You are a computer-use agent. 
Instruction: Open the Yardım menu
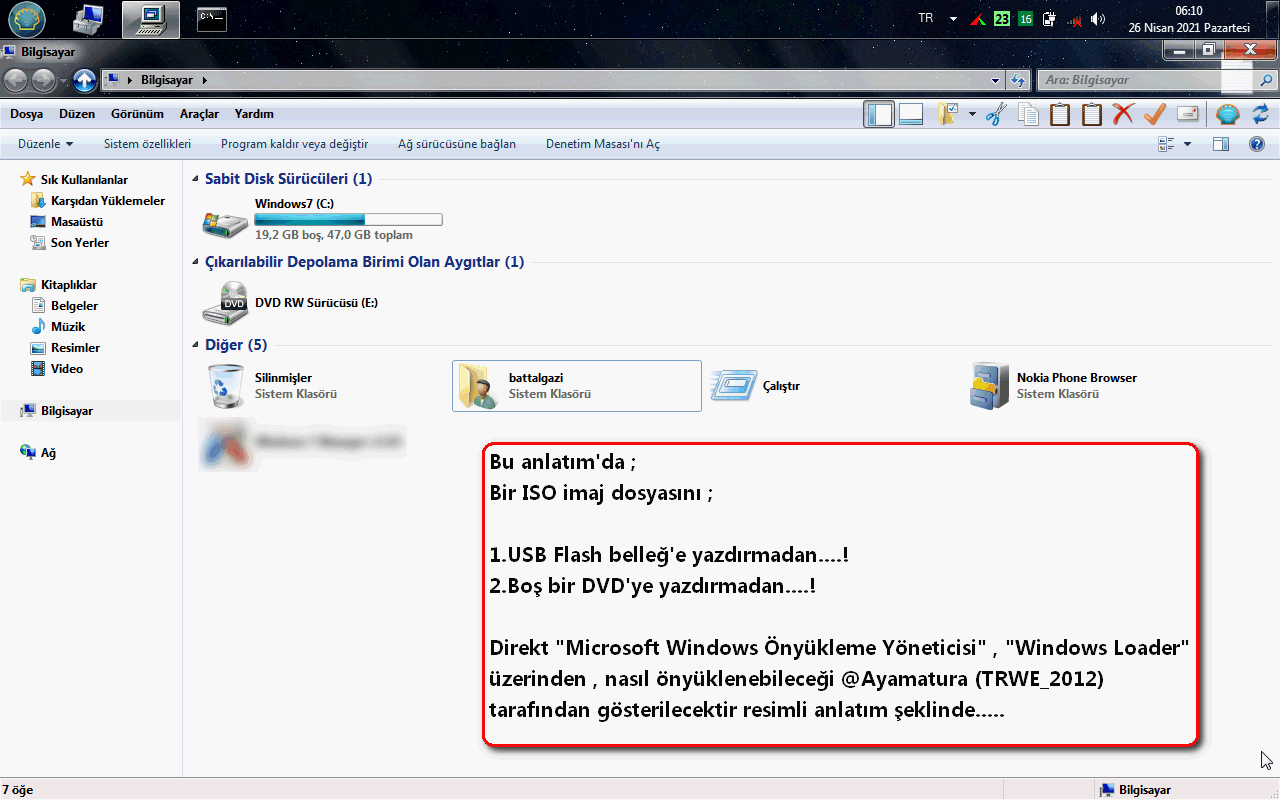pyautogui.click(x=254, y=114)
